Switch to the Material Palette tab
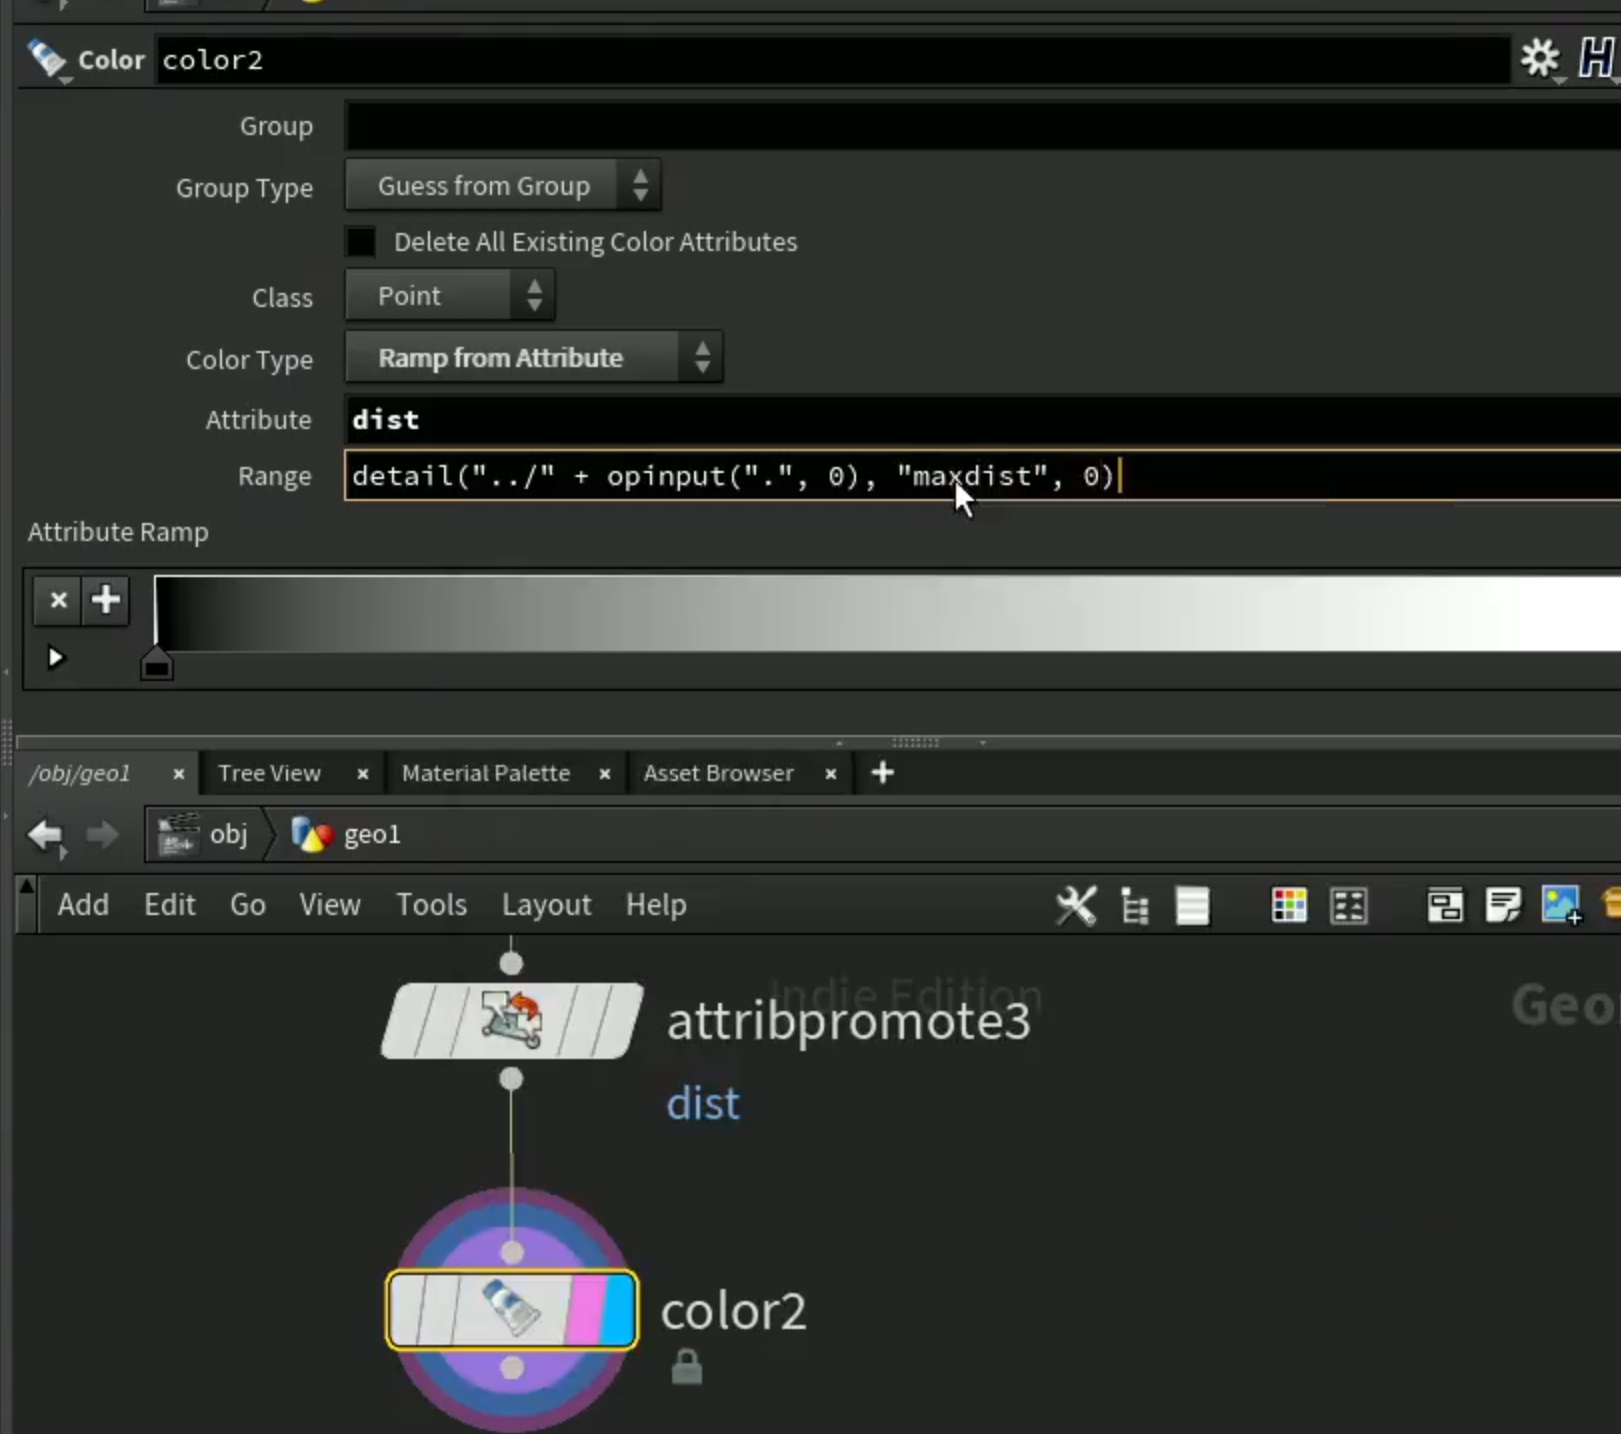Image resolution: width=1621 pixels, height=1434 pixels. click(486, 773)
